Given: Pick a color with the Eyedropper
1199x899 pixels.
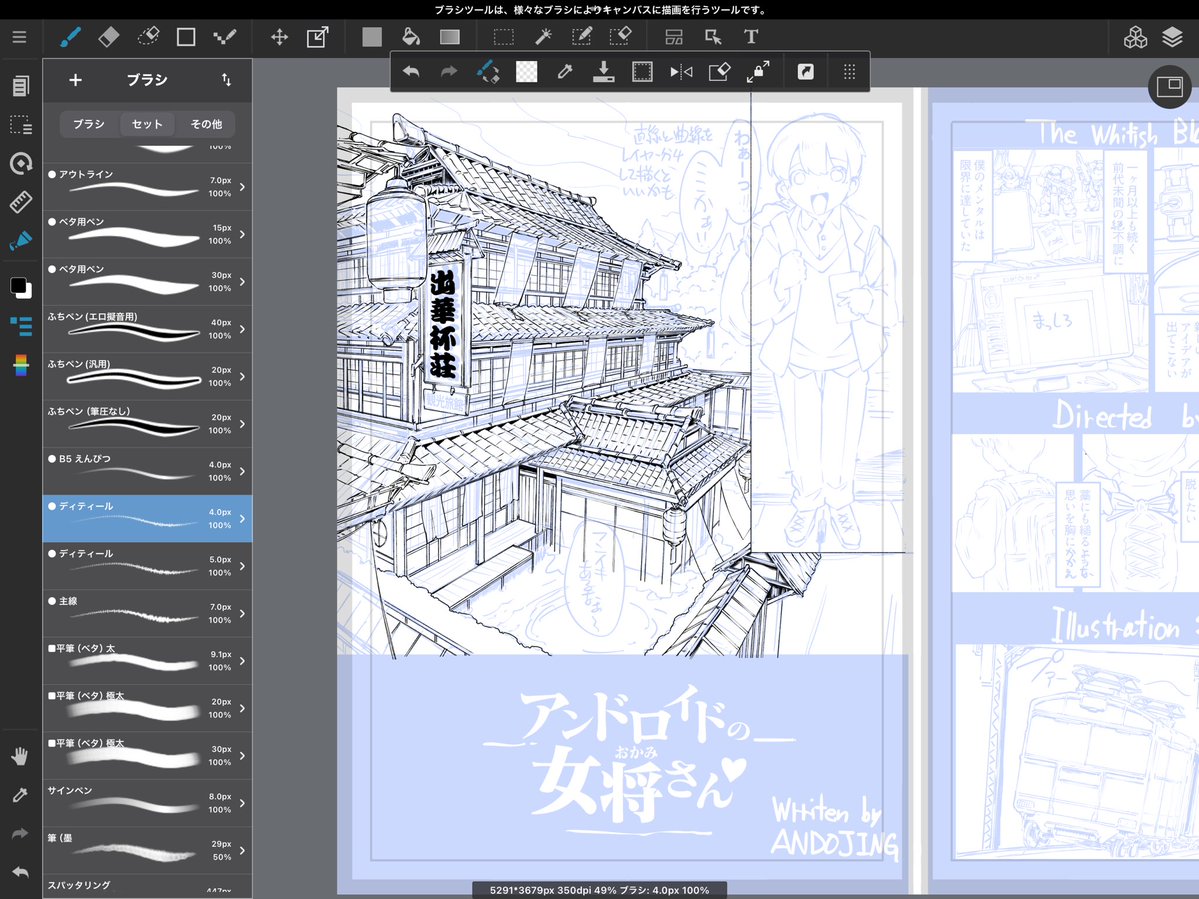Looking at the screenshot, I should coord(566,71).
